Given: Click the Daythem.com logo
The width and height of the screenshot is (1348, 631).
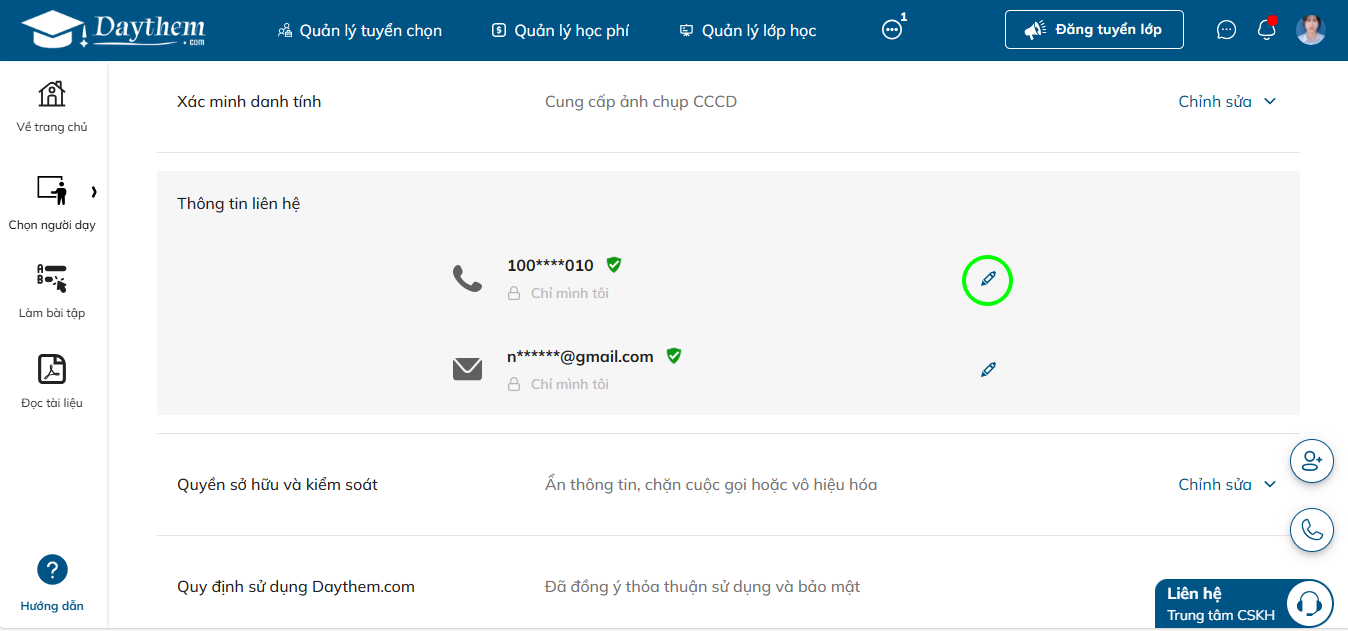Looking at the screenshot, I should click(x=113, y=30).
